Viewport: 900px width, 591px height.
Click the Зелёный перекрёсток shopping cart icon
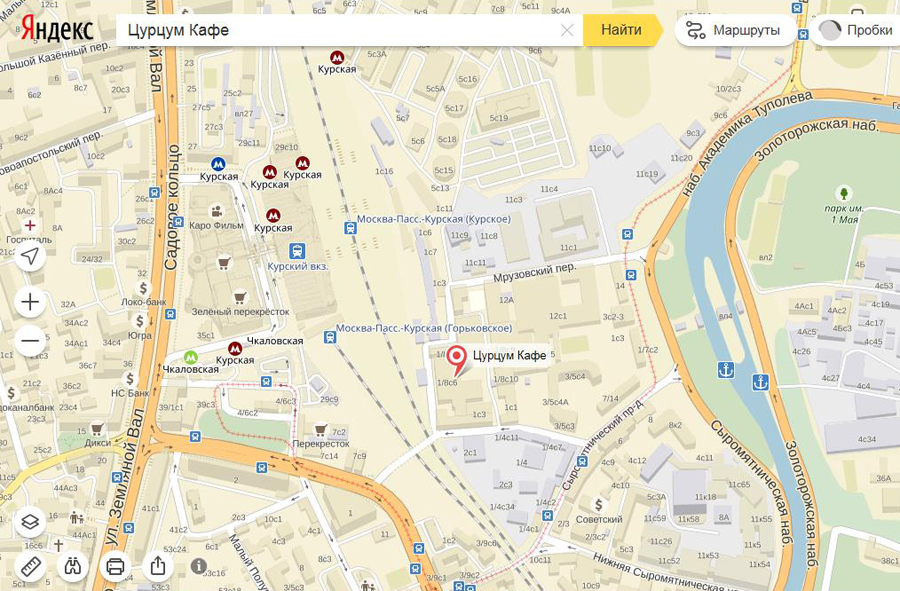click(240, 298)
